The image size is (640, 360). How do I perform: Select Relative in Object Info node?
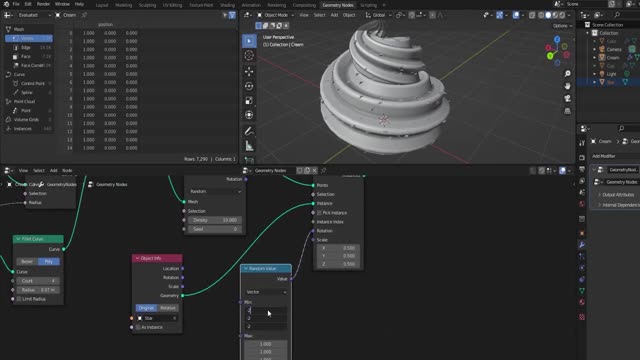pyautogui.click(x=168, y=308)
